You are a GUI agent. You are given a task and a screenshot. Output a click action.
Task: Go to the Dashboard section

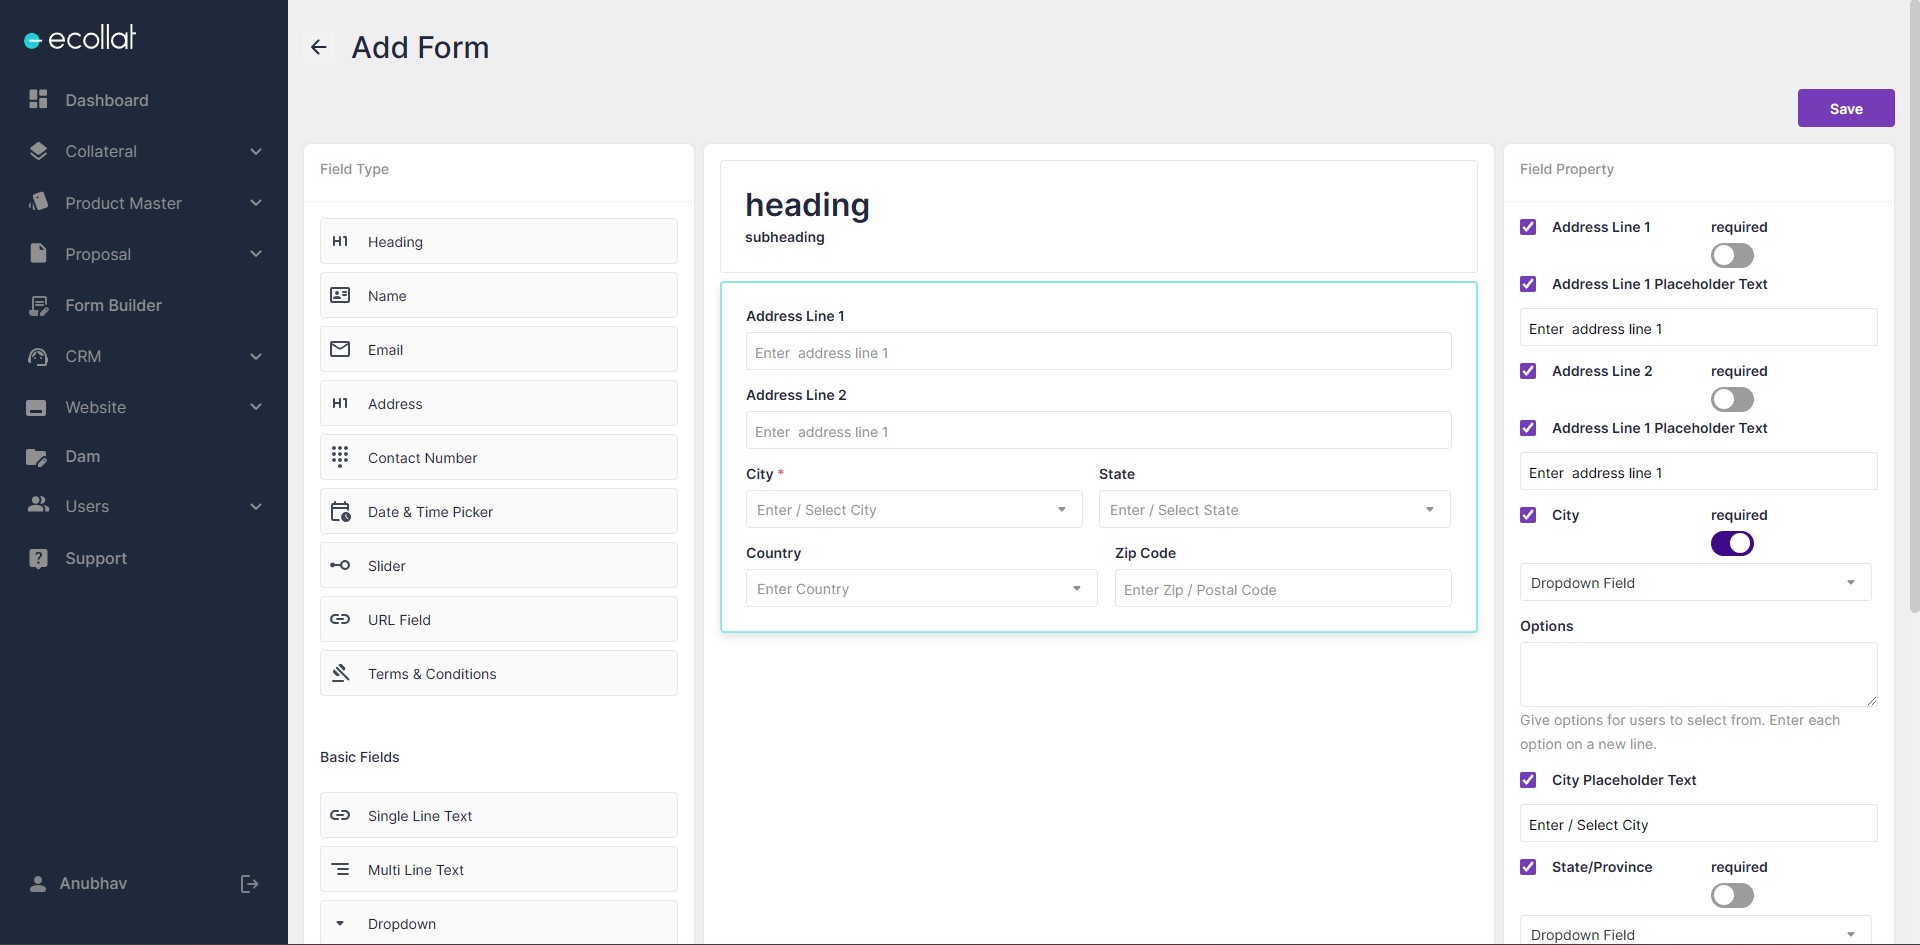107,100
